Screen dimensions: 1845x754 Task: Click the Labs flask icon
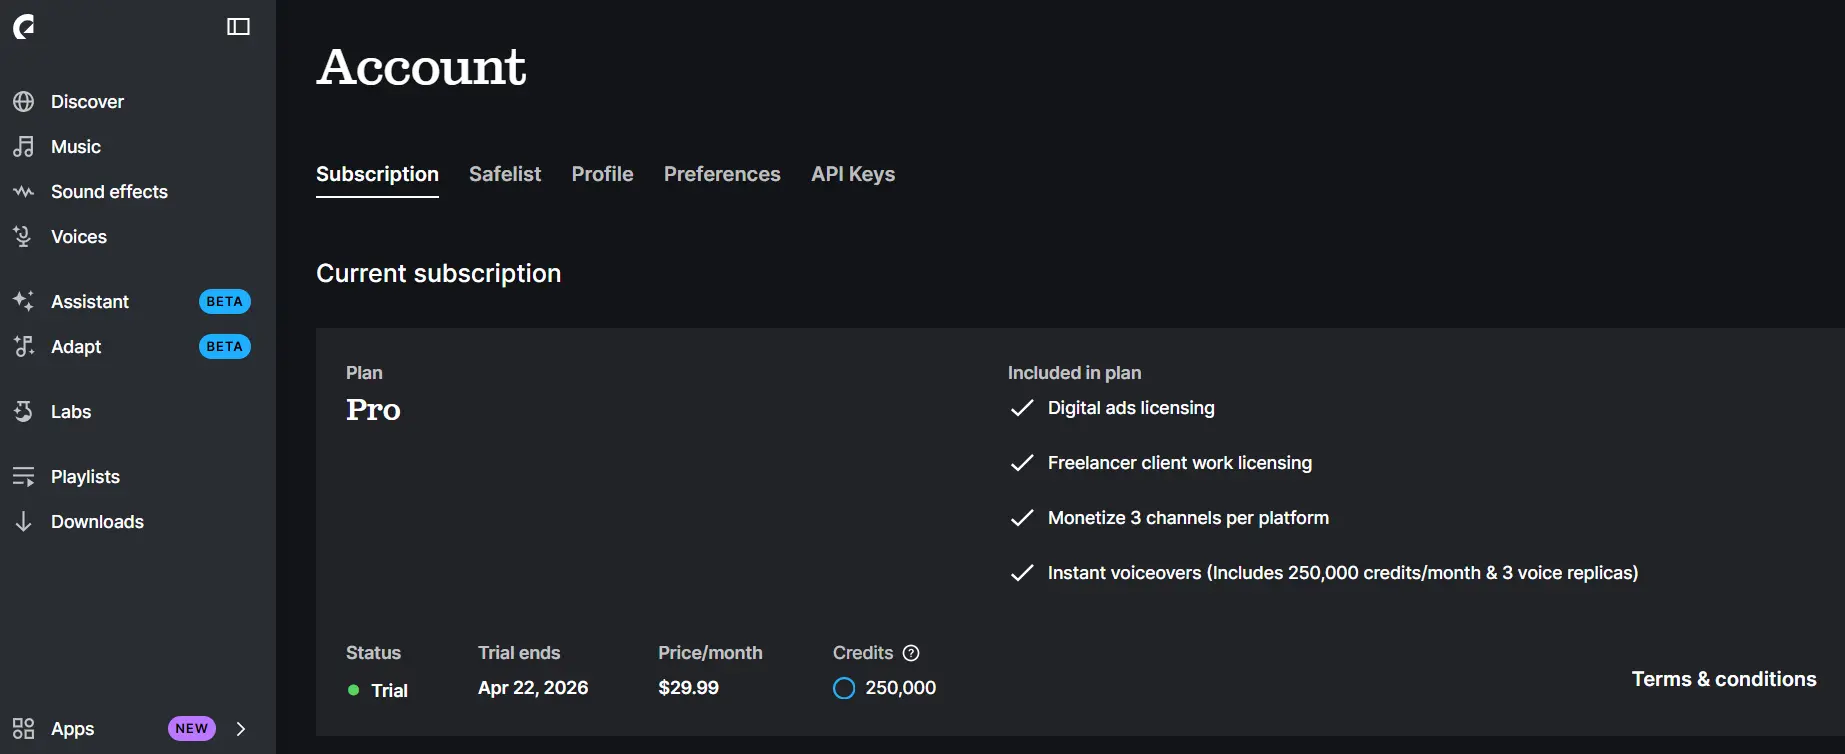[24, 412]
